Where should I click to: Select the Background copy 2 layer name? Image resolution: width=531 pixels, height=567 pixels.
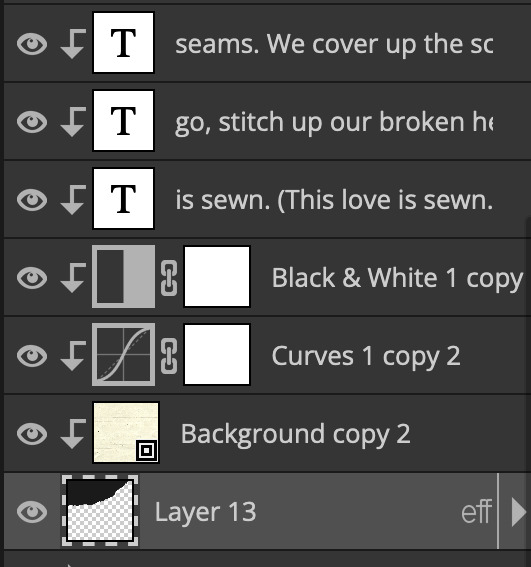pyautogui.click(x=296, y=434)
